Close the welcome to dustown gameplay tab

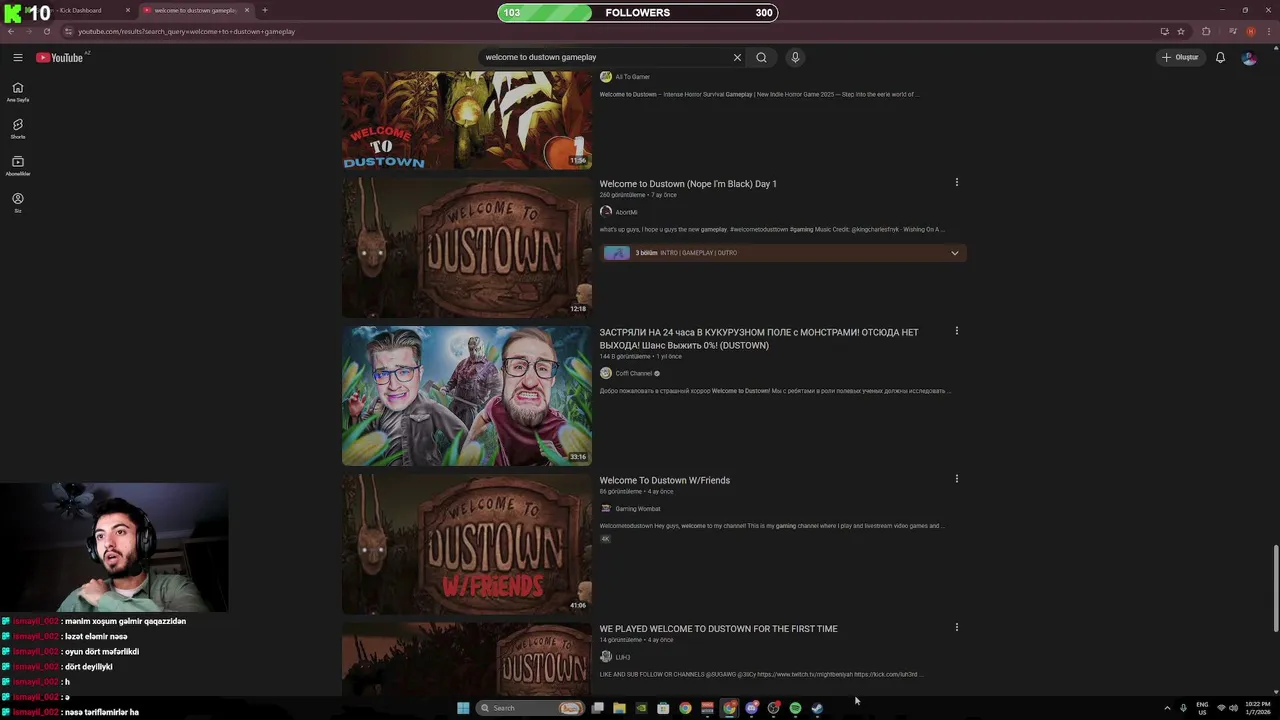(247, 10)
